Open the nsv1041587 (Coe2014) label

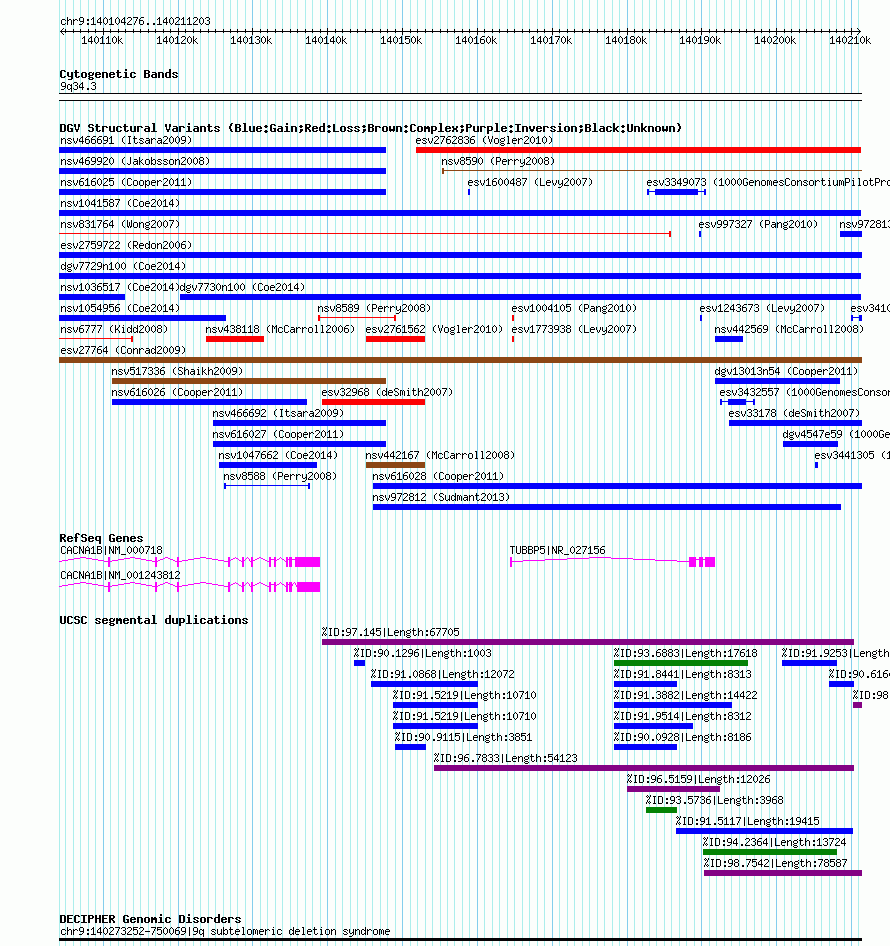(120, 203)
